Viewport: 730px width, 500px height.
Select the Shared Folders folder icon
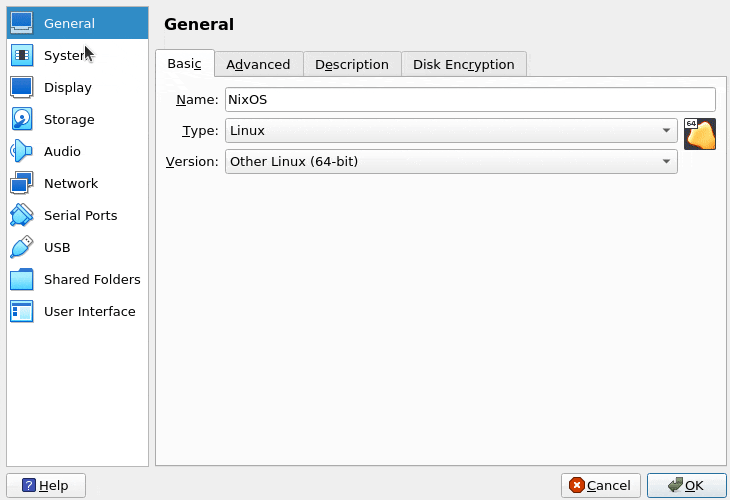22,279
